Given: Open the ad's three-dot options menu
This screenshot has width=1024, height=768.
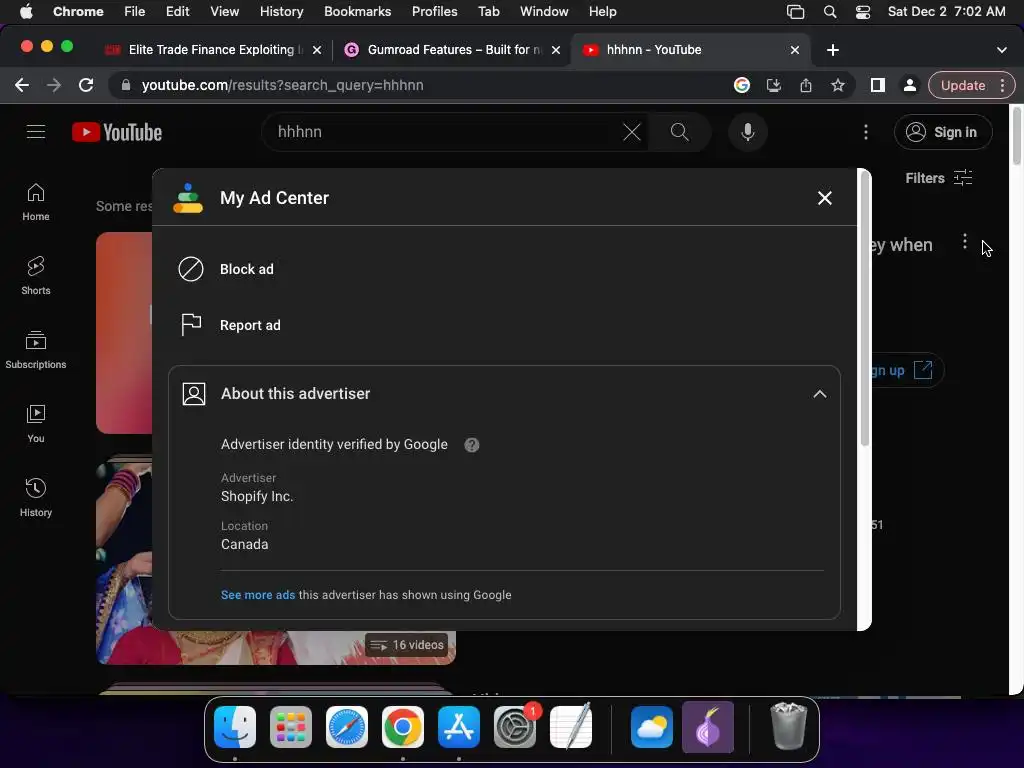Looking at the screenshot, I should 965,242.
